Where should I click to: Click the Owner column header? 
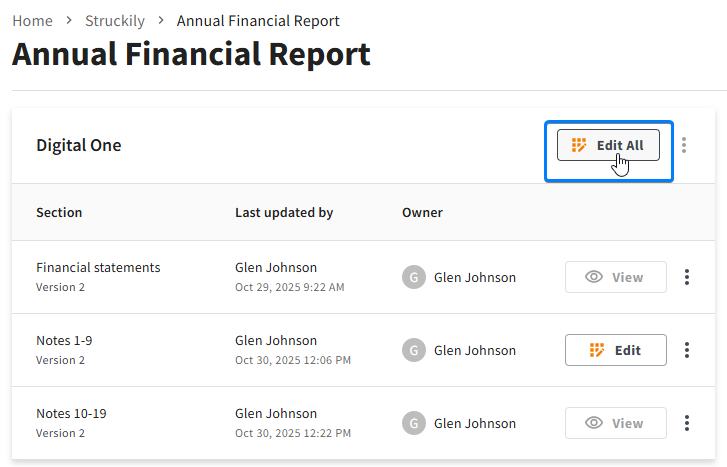point(422,212)
